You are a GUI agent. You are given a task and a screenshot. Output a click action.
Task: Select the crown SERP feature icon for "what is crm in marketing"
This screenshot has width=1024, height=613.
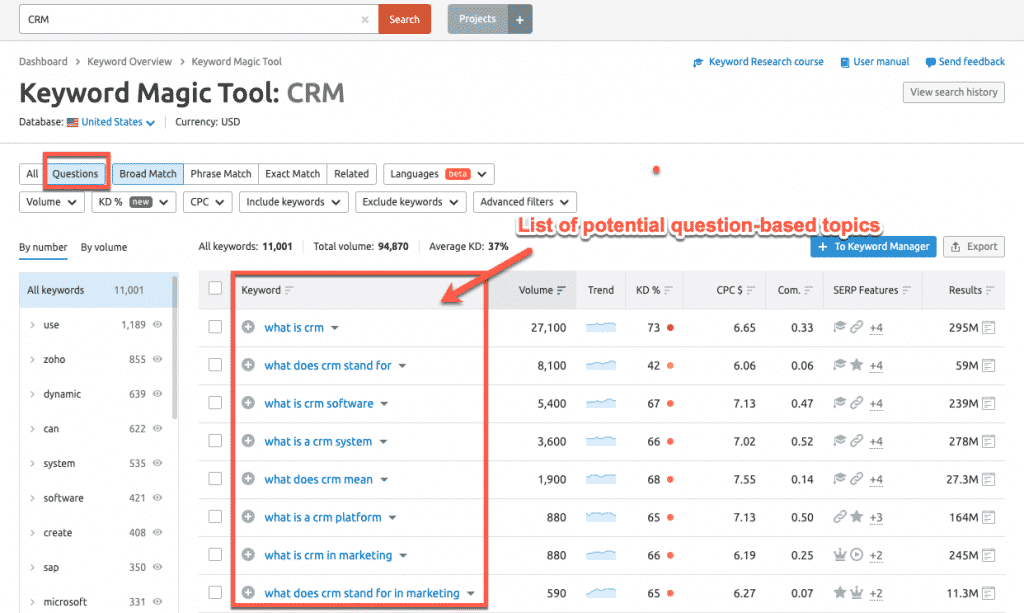(x=840, y=555)
